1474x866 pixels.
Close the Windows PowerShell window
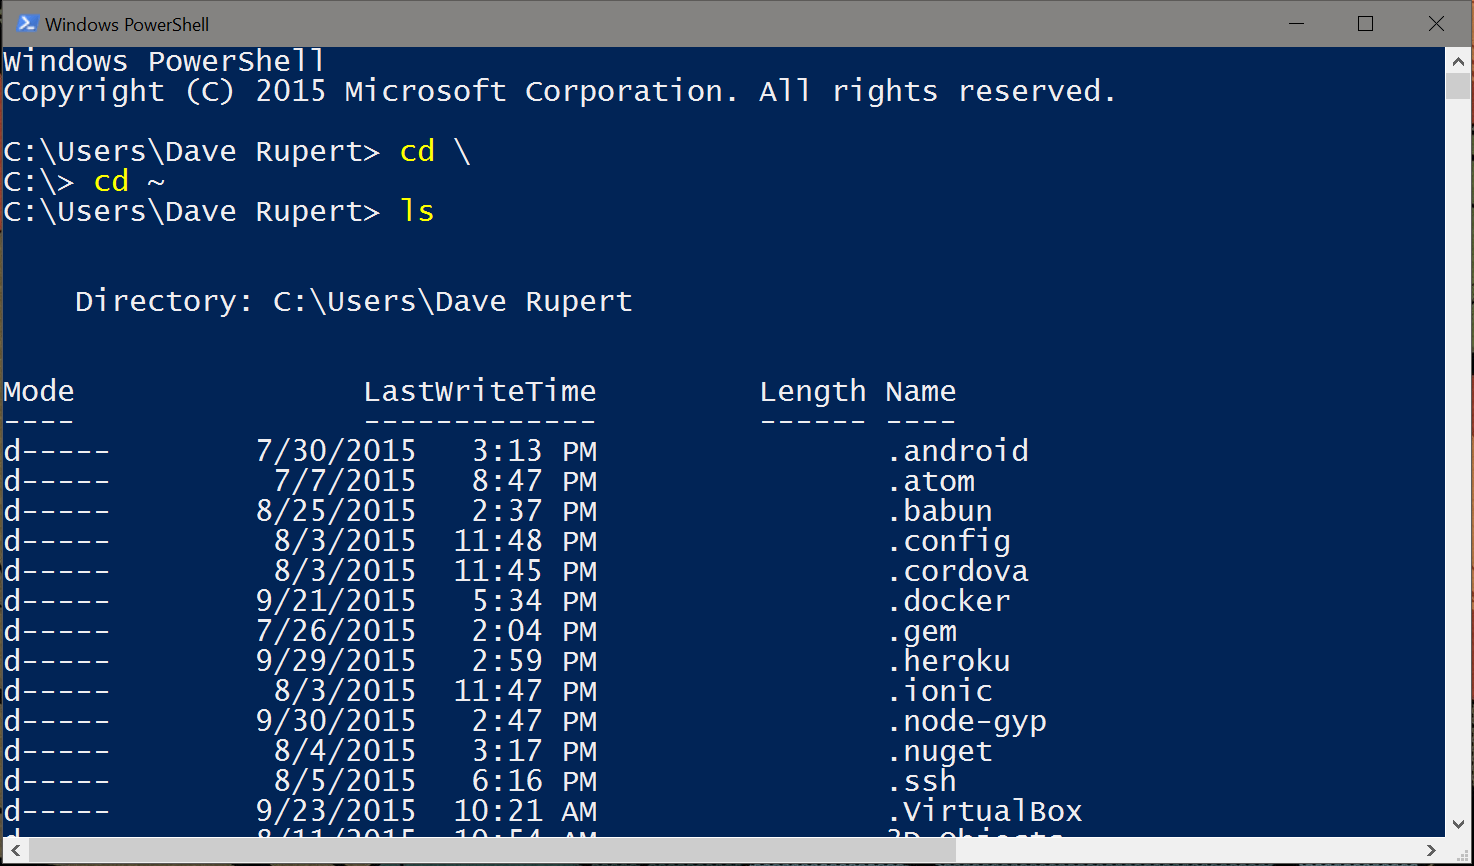click(1436, 23)
